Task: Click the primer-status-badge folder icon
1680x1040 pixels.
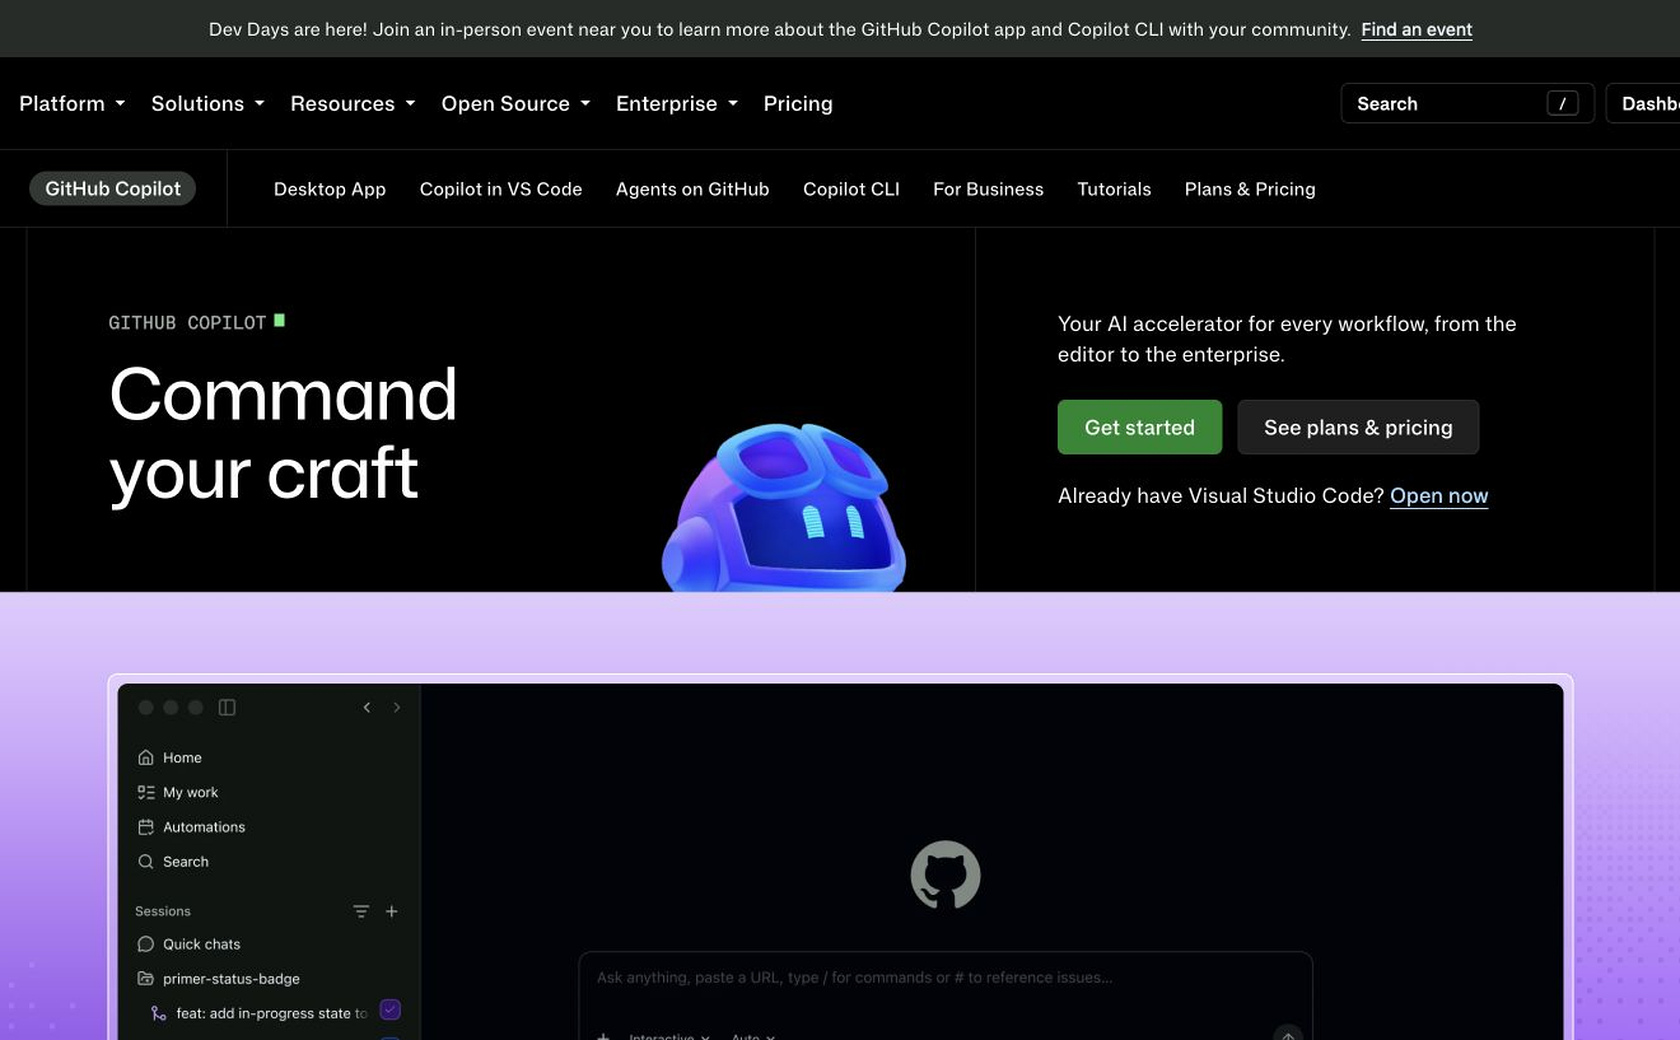Action: pyautogui.click(x=146, y=978)
